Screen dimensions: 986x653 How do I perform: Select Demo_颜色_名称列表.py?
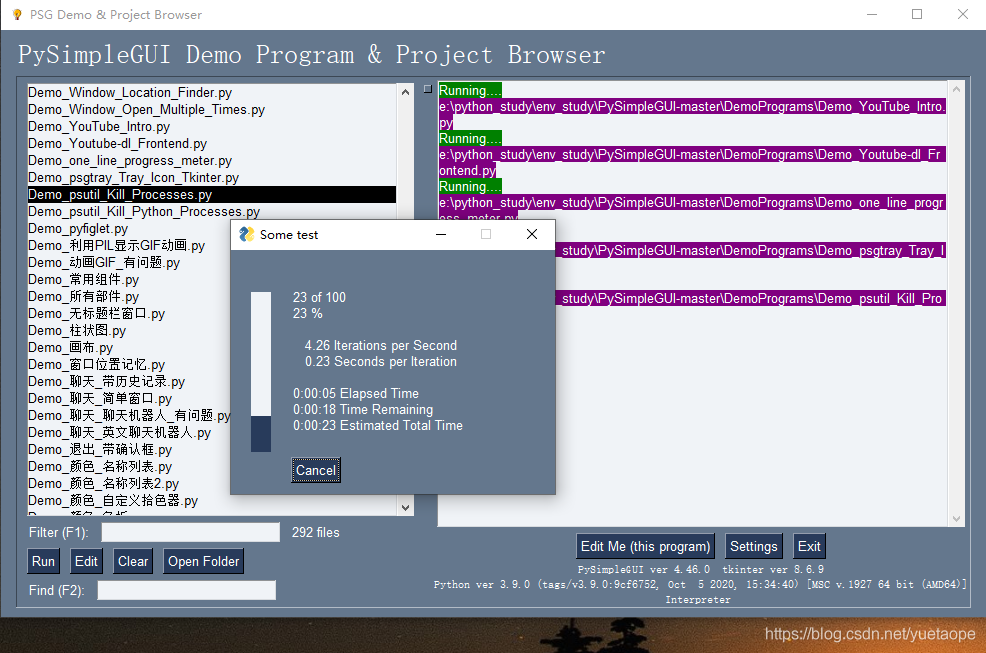point(129,466)
